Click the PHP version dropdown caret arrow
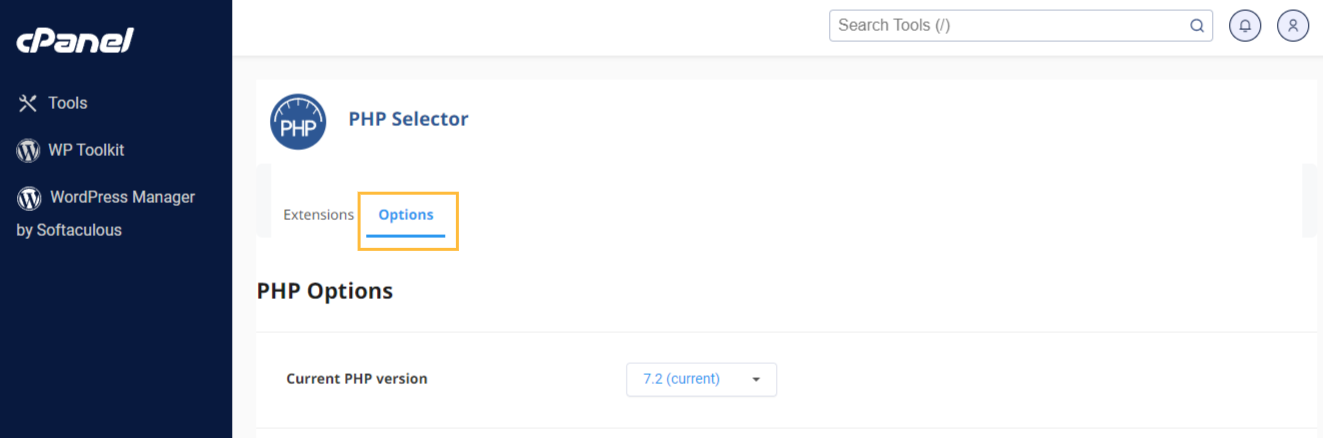Screen dimensions: 1323x438 tap(756, 380)
